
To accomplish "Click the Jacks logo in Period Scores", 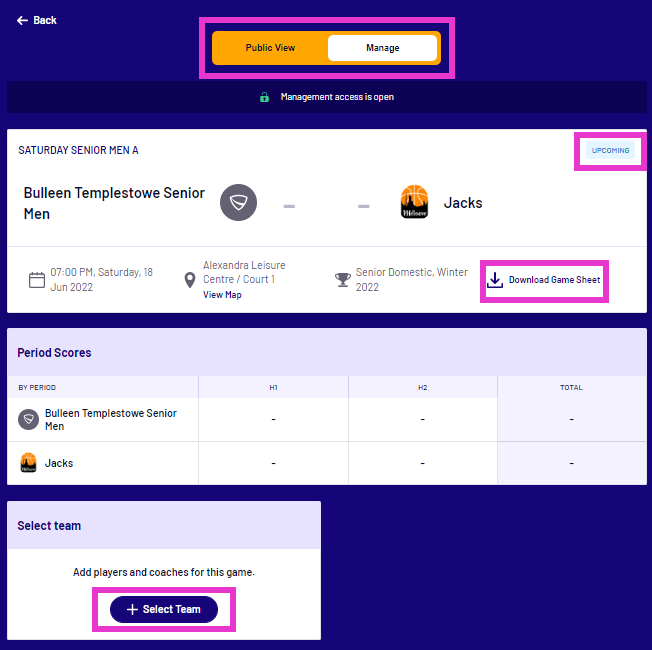I will (29, 463).
